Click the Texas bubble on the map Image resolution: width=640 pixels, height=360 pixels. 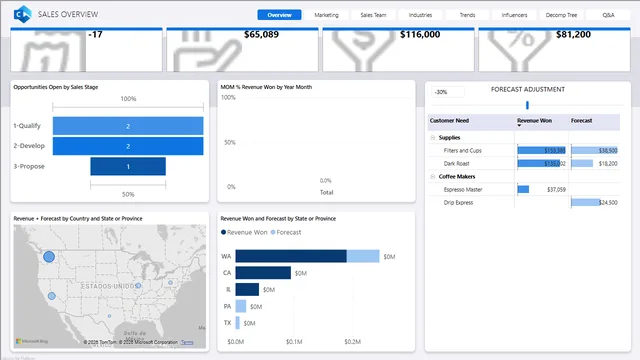pos(109,316)
